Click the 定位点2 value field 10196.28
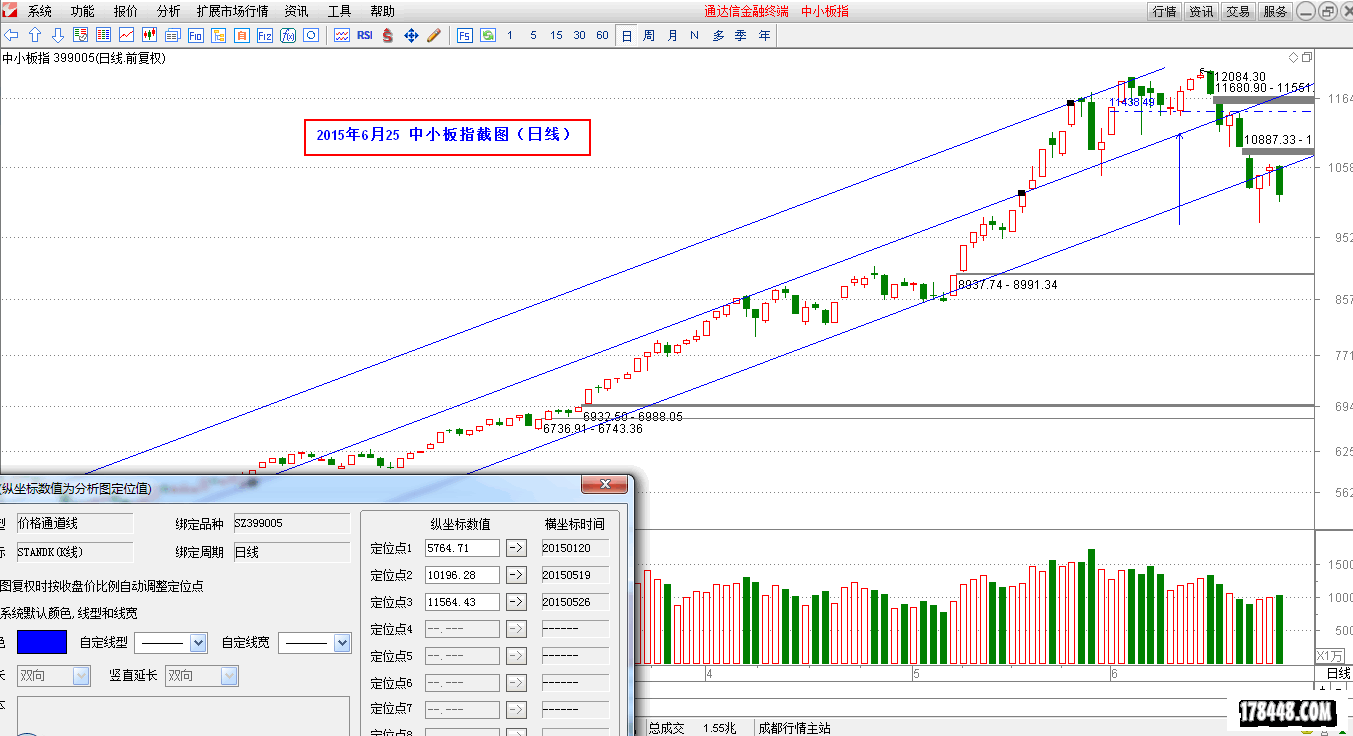The image size is (1353, 736). tap(462, 575)
